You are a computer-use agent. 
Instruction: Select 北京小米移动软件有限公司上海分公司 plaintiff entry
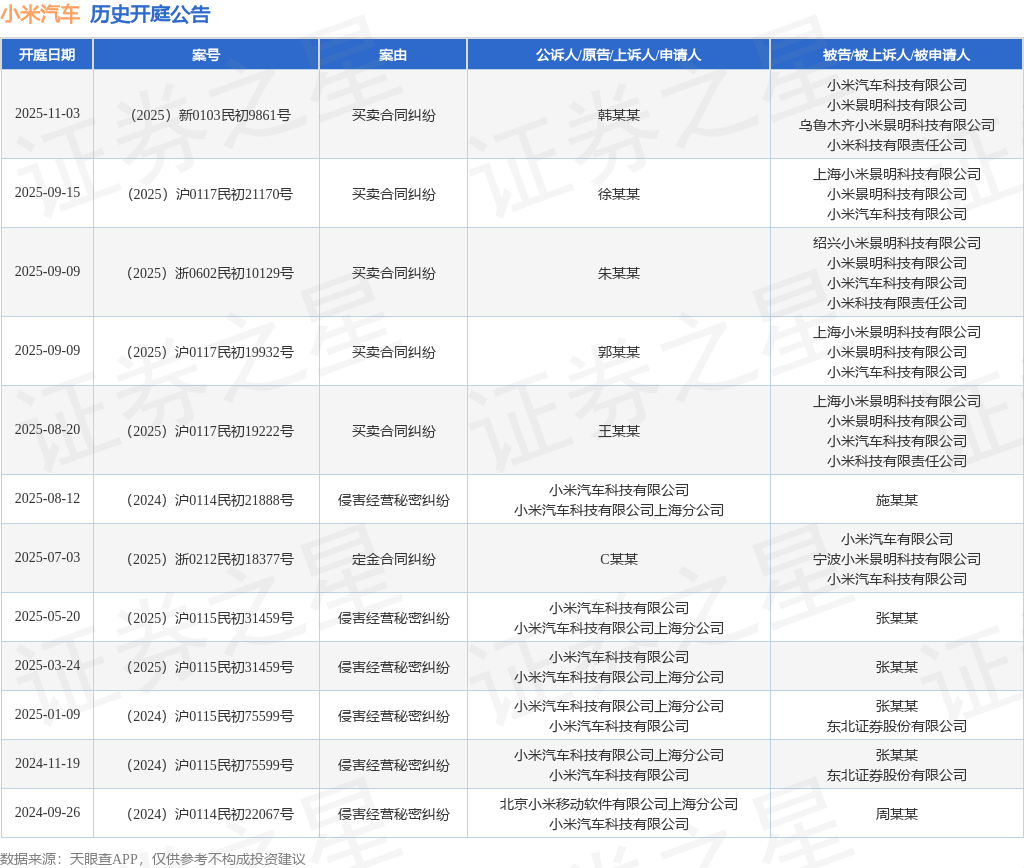tap(619, 805)
